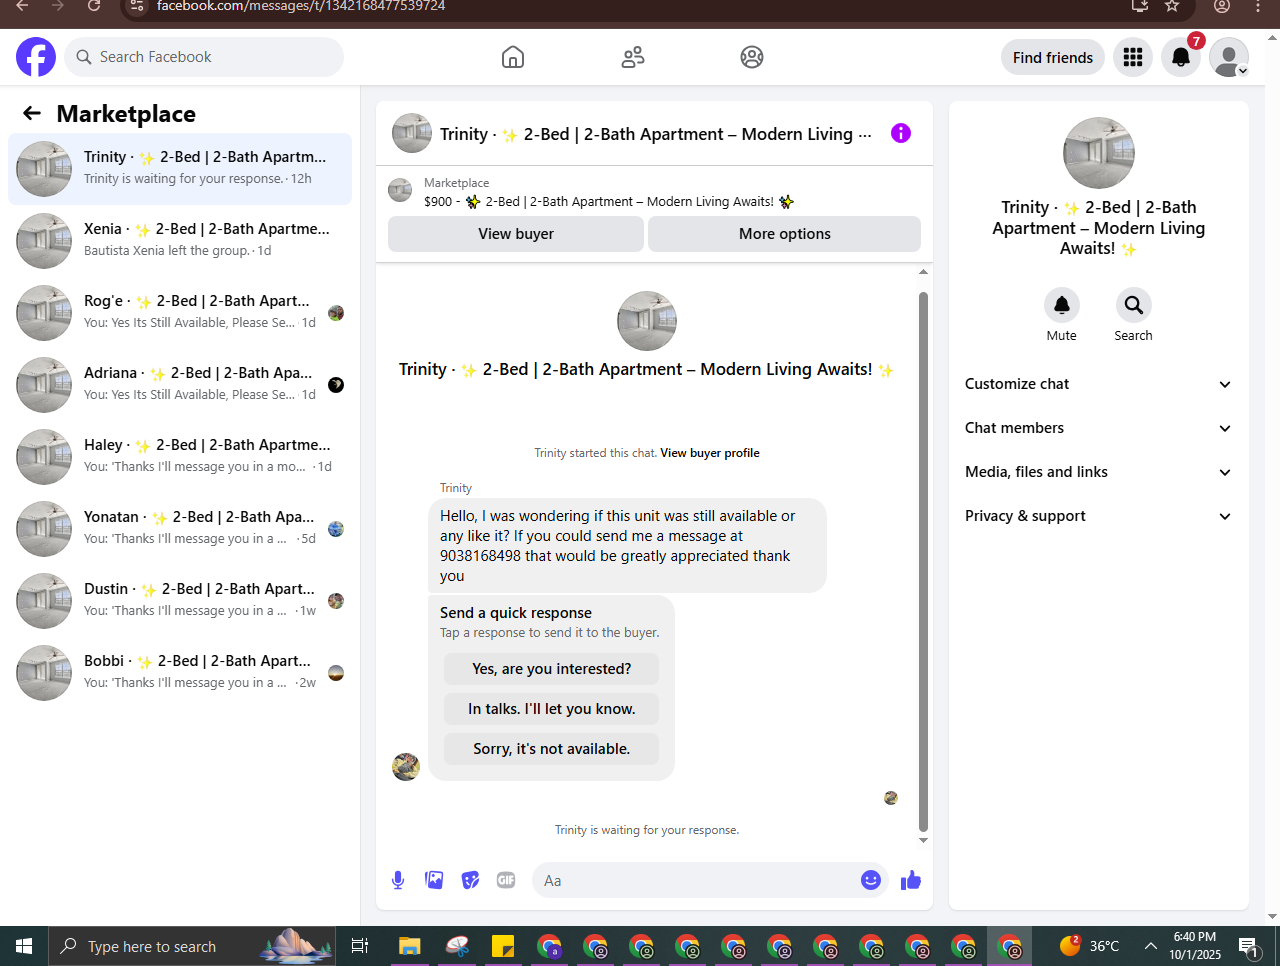Open the Facebook Home feed icon
Screen dimensions: 1280x966
(513, 57)
